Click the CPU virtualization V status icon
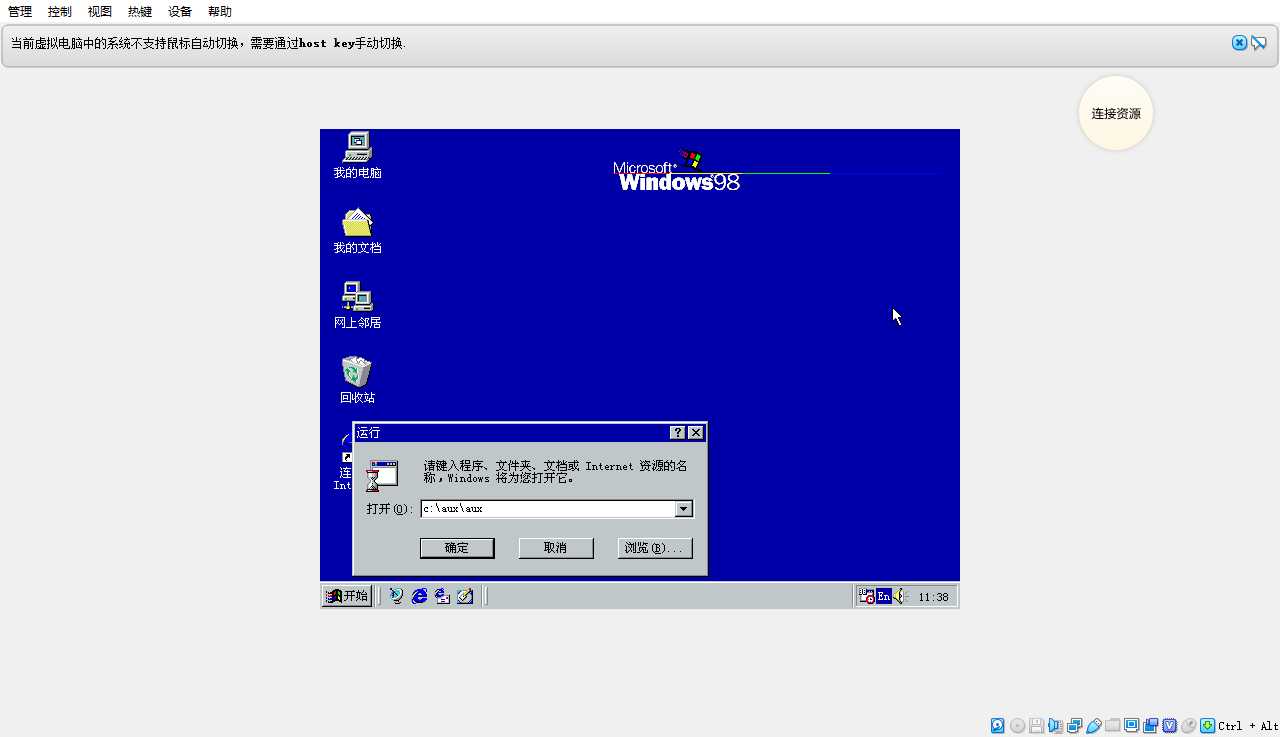Viewport: 1280px width, 737px height. [1169, 726]
